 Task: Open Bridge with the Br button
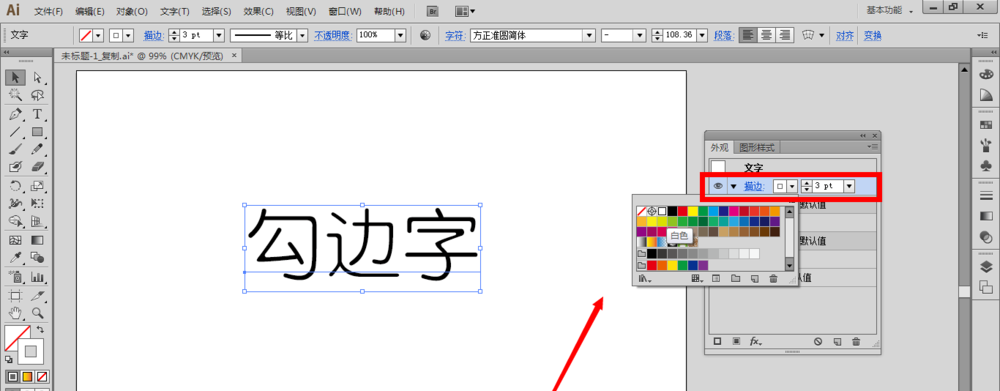(433, 11)
